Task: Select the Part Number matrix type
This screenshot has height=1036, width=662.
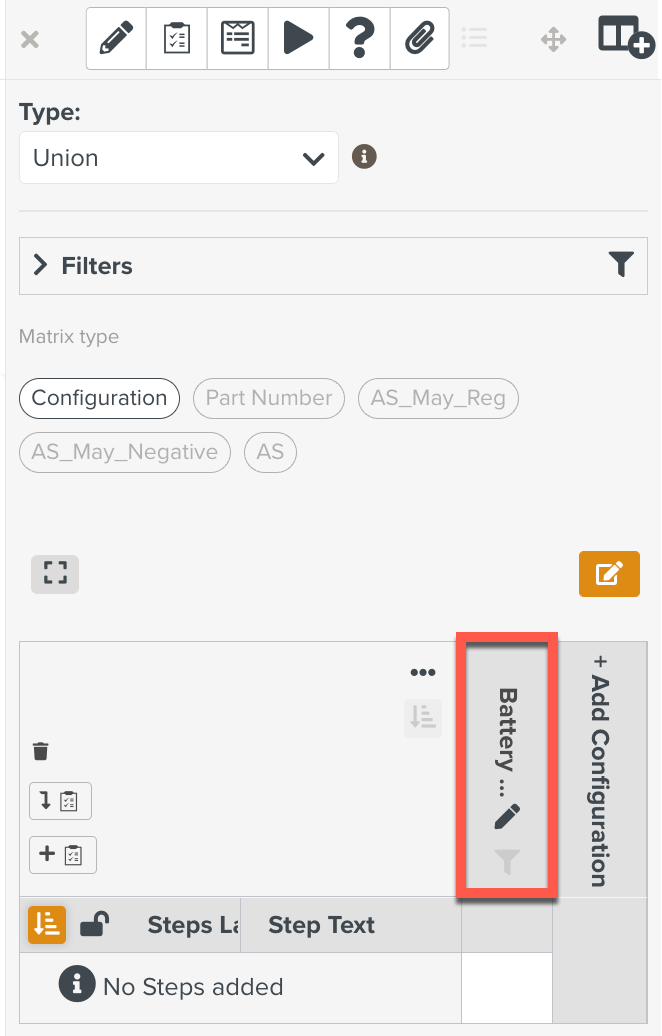Action: tap(269, 398)
